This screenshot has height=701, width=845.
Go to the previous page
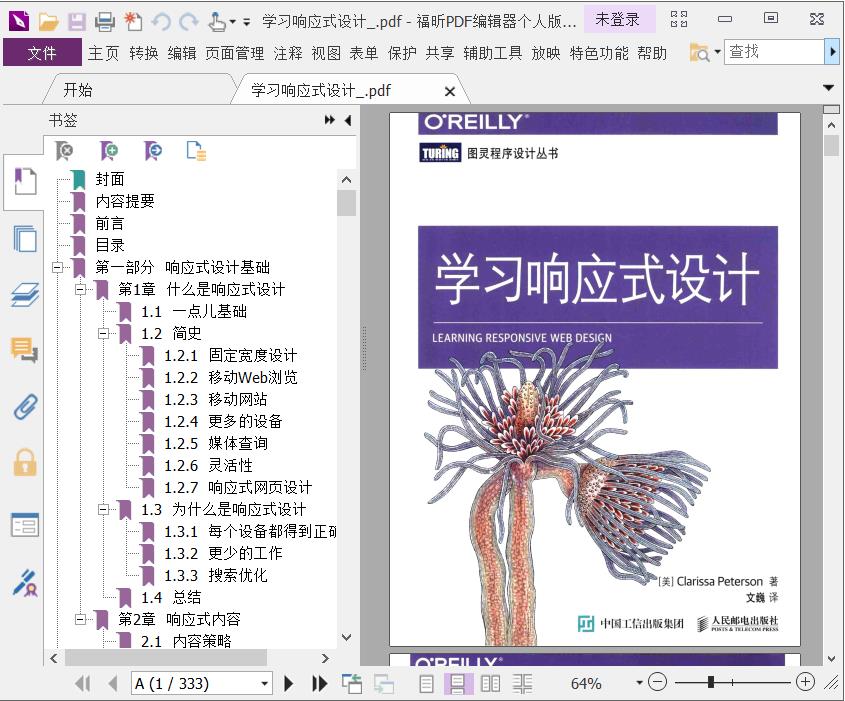coord(113,684)
